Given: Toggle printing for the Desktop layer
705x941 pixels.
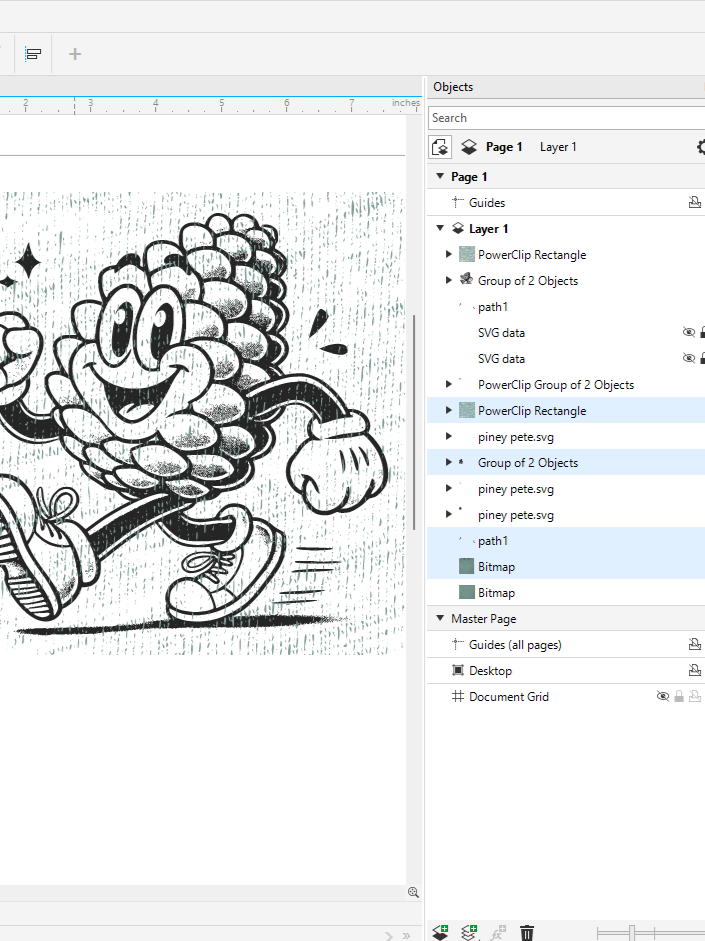Looking at the screenshot, I should tap(695, 670).
